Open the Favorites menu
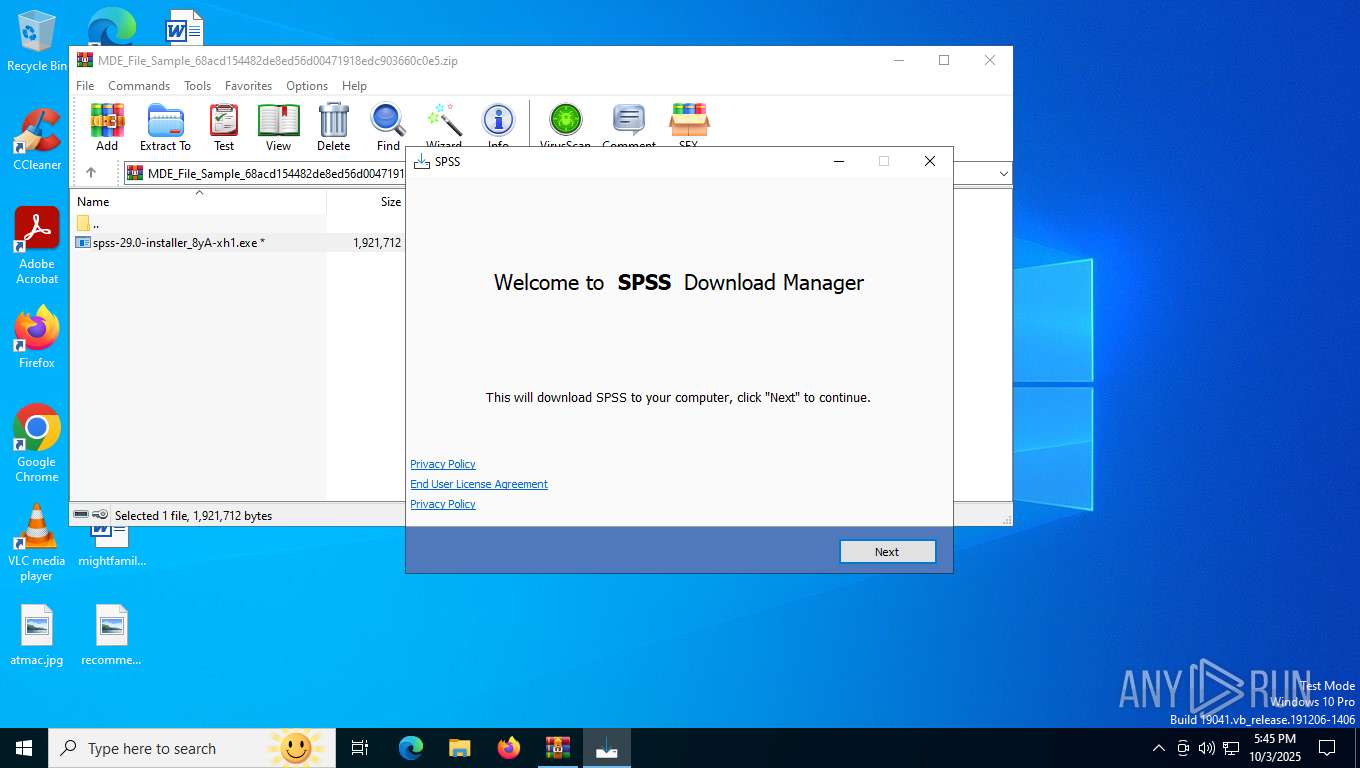 (x=248, y=86)
